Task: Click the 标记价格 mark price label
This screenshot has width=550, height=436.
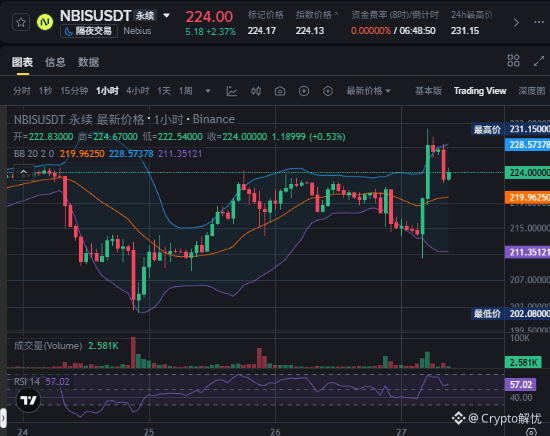Action: tap(266, 15)
